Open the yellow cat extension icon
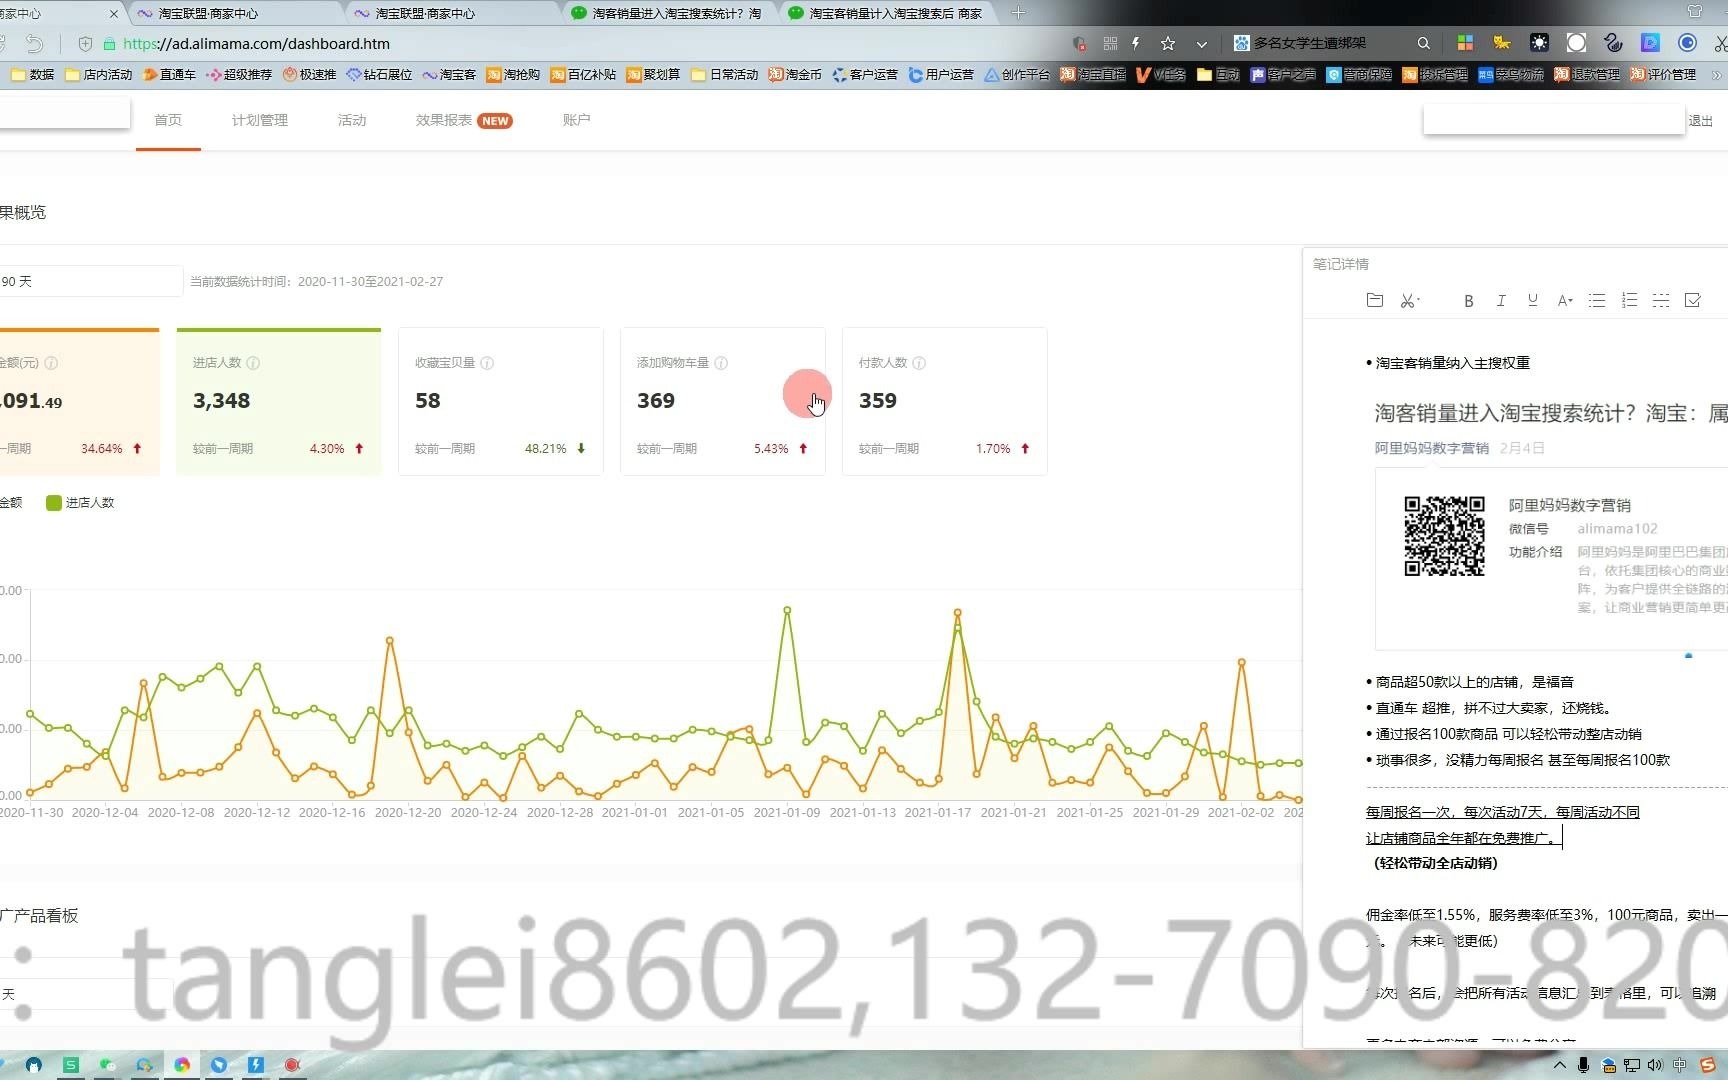The image size is (1728, 1080). tap(1502, 43)
